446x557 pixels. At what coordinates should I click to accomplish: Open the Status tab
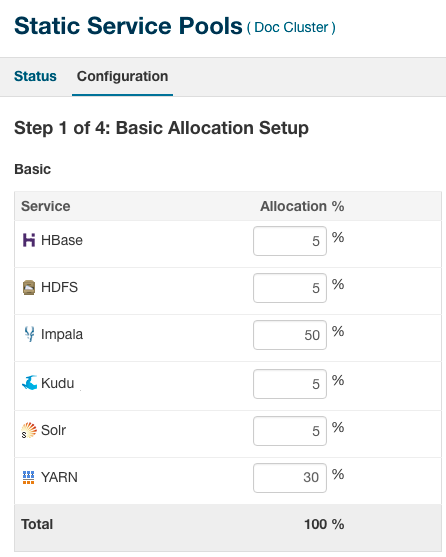tap(35, 76)
